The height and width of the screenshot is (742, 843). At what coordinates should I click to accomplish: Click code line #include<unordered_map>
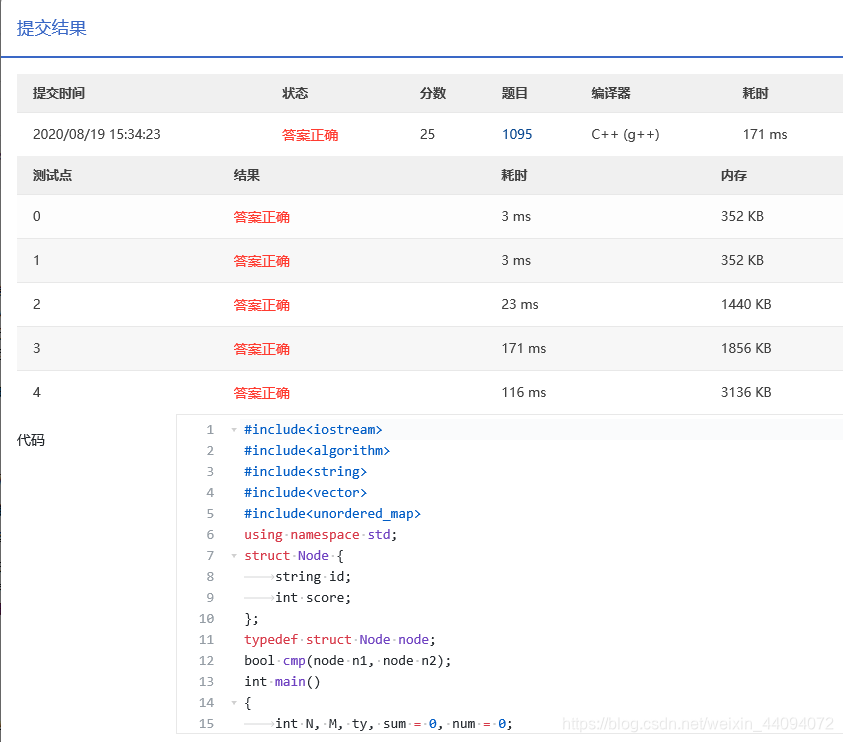(x=332, y=513)
